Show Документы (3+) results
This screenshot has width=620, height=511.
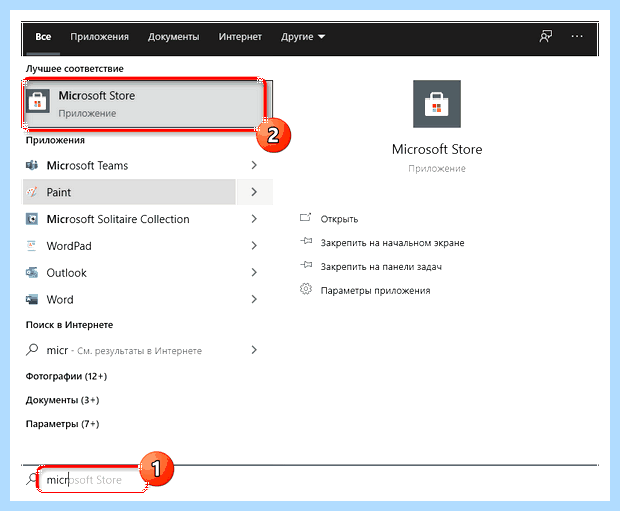pyautogui.click(x=62, y=400)
